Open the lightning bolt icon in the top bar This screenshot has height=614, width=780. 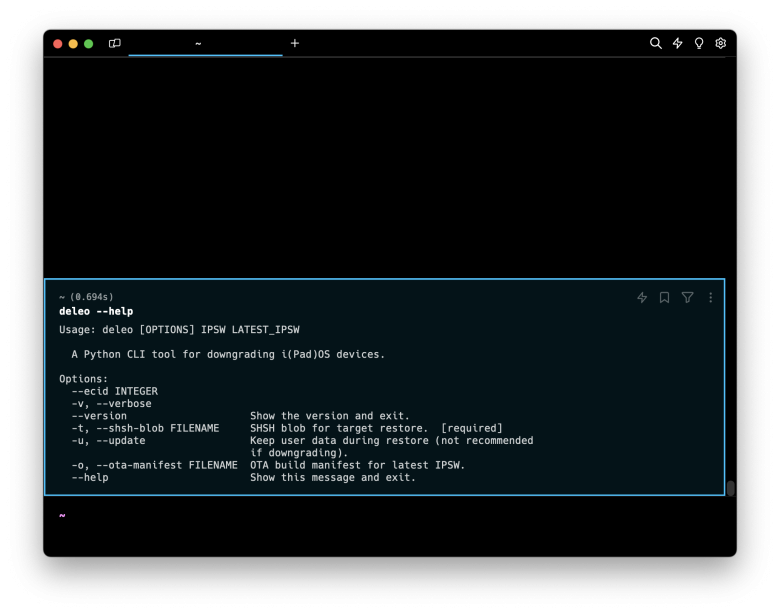point(677,43)
